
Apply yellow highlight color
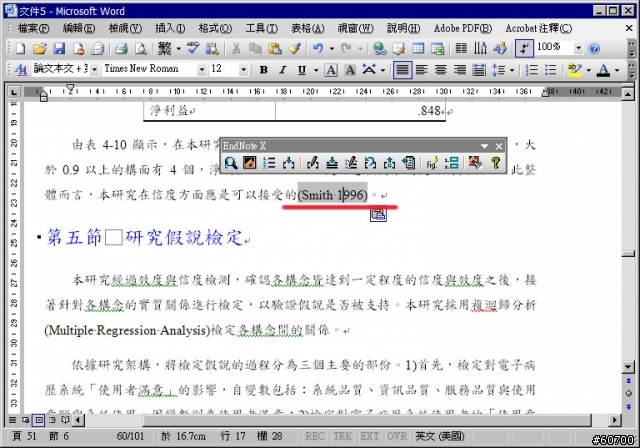tap(575, 70)
